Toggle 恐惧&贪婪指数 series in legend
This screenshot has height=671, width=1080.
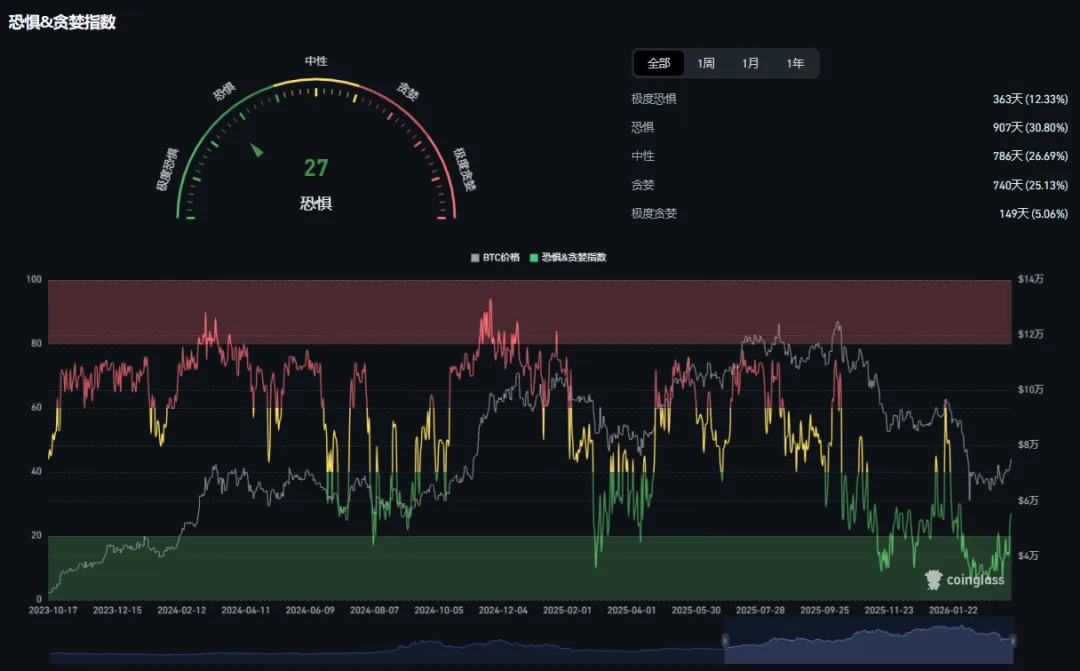tap(568, 258)
